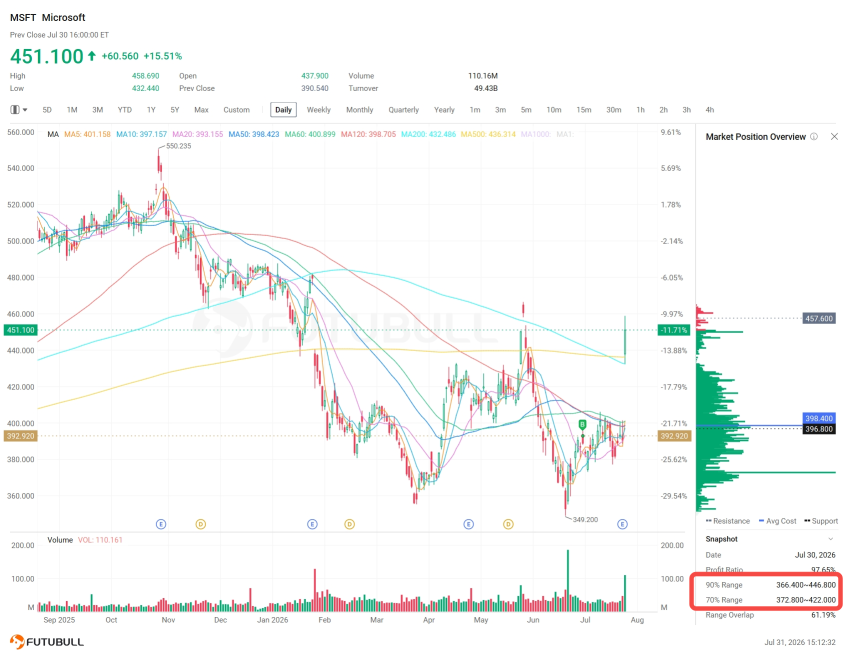Click the green B buy marker on chart

pos(582,425)
